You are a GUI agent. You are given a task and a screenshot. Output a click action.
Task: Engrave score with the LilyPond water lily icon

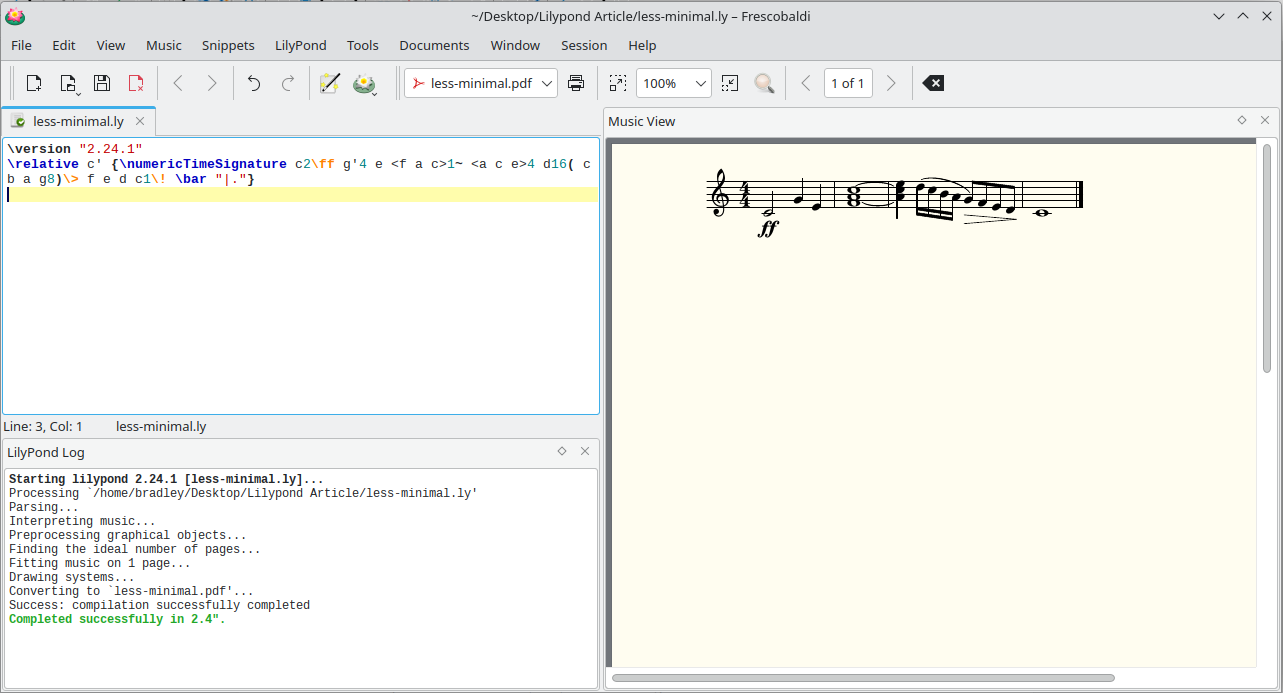364,84
